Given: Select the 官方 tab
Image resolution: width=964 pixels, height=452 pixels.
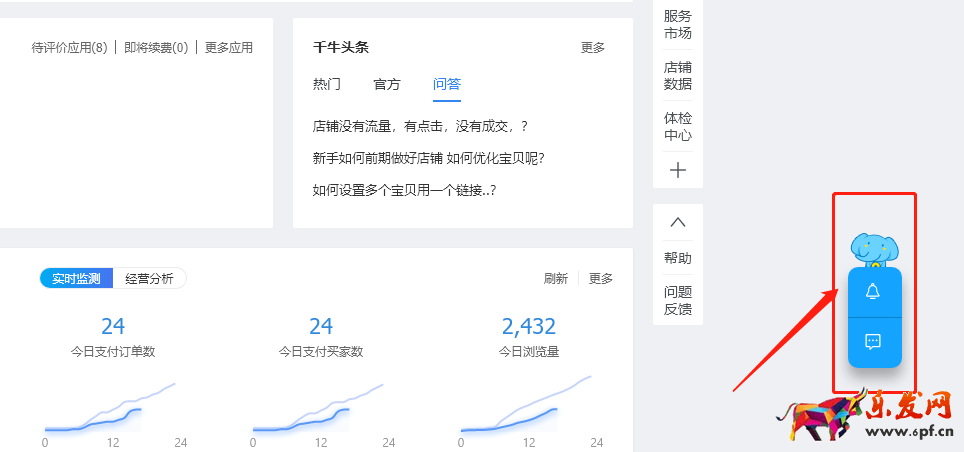Looking at the screenshot, I should [x=387, y=84].
